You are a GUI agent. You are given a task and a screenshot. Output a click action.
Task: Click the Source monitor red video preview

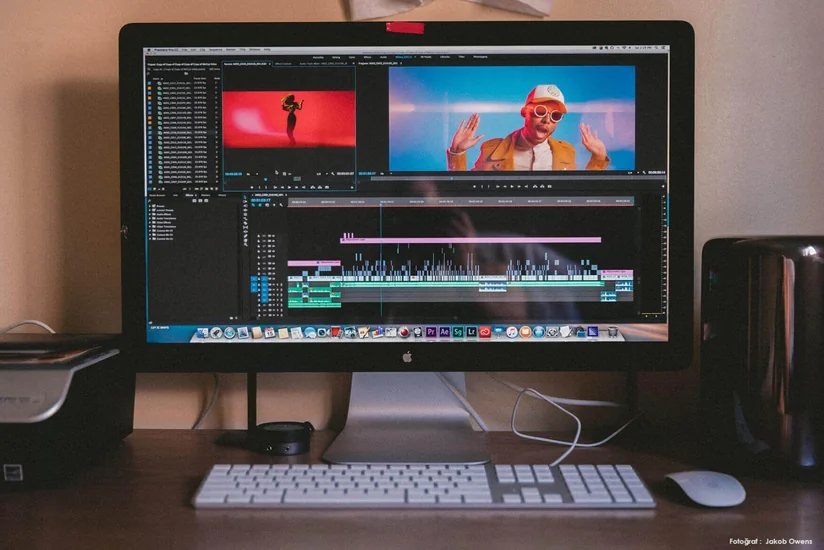pyautogui.click(x=288, y=120)
